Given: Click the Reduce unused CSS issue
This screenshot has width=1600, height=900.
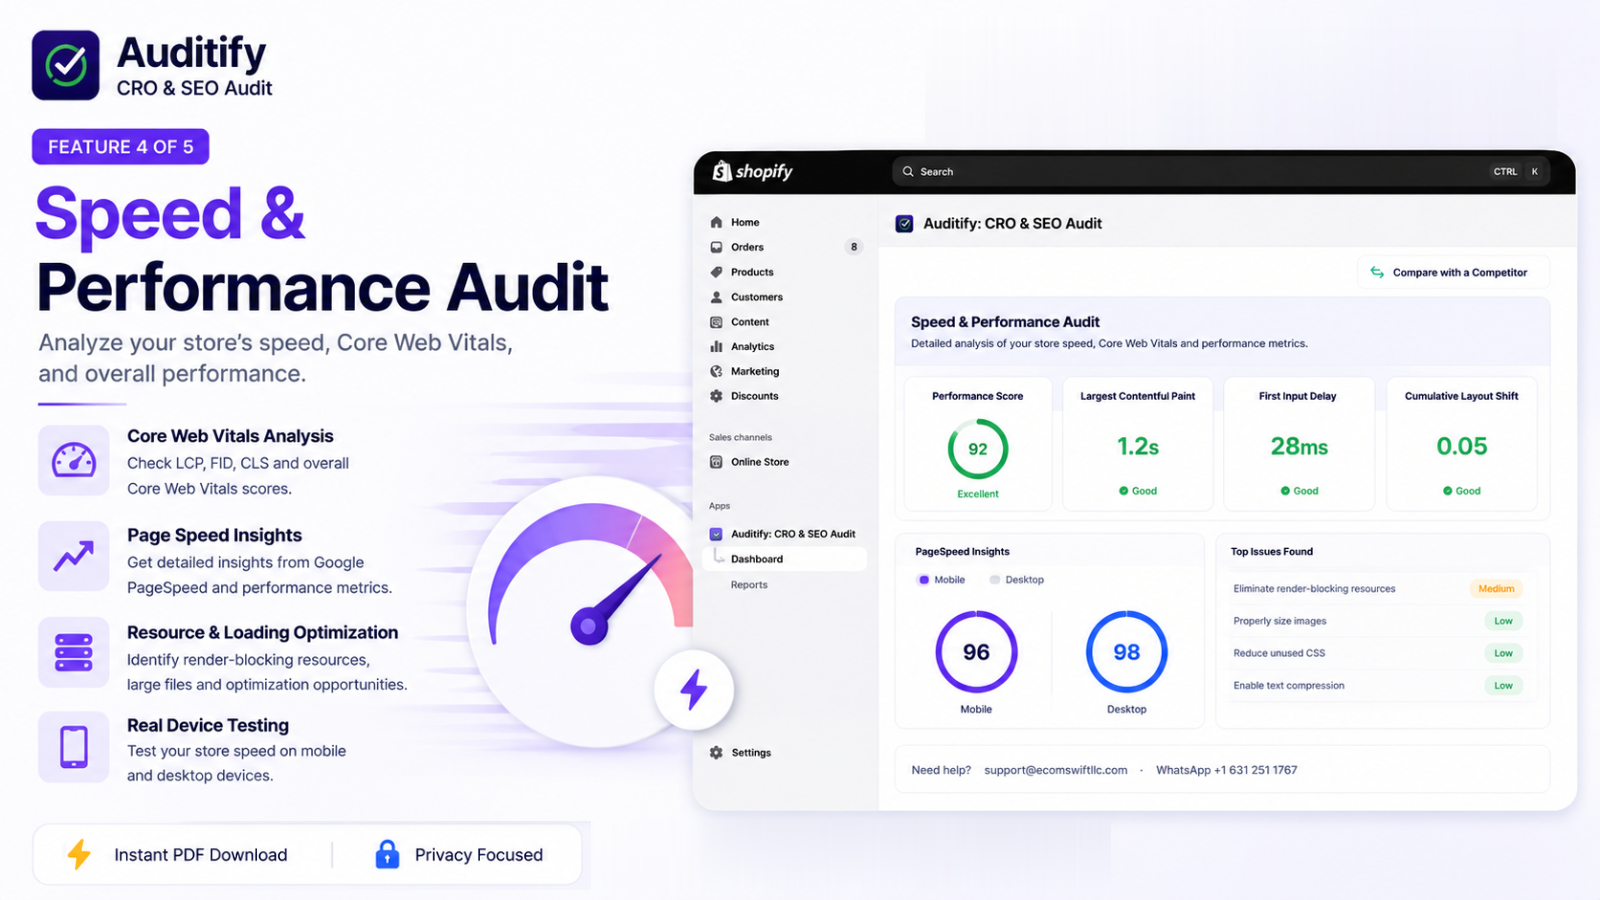Looking at the screenshot, I should click(x=1279, y=653).
